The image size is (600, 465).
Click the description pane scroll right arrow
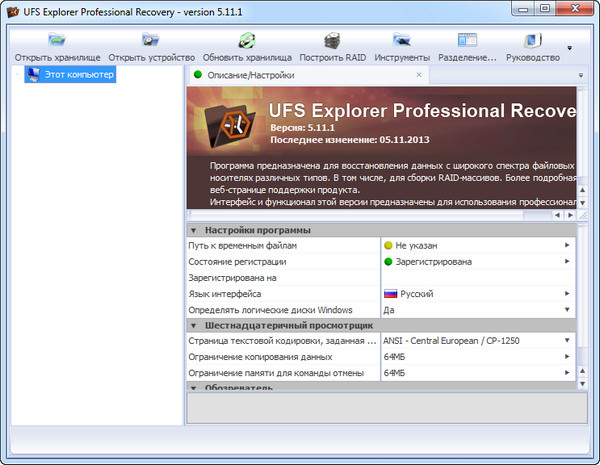[570, 215]
